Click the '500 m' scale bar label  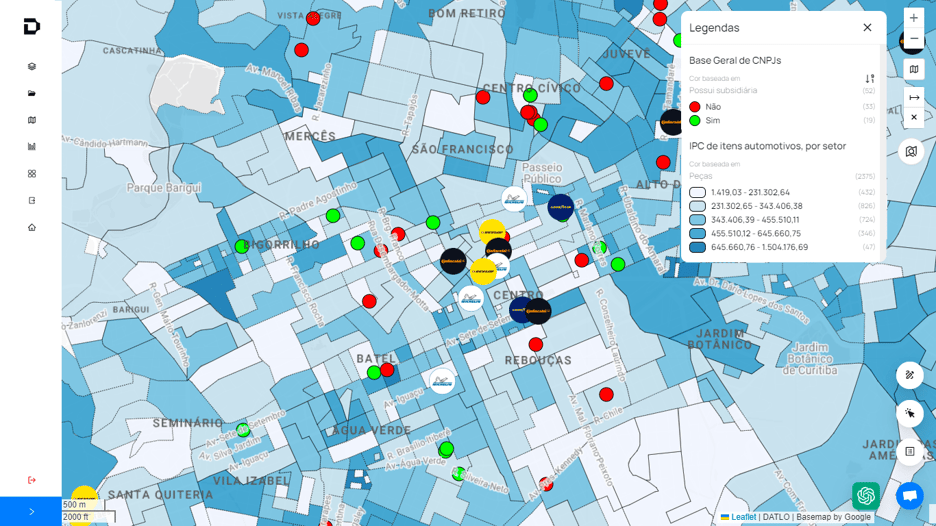click(x=75, y=505)
